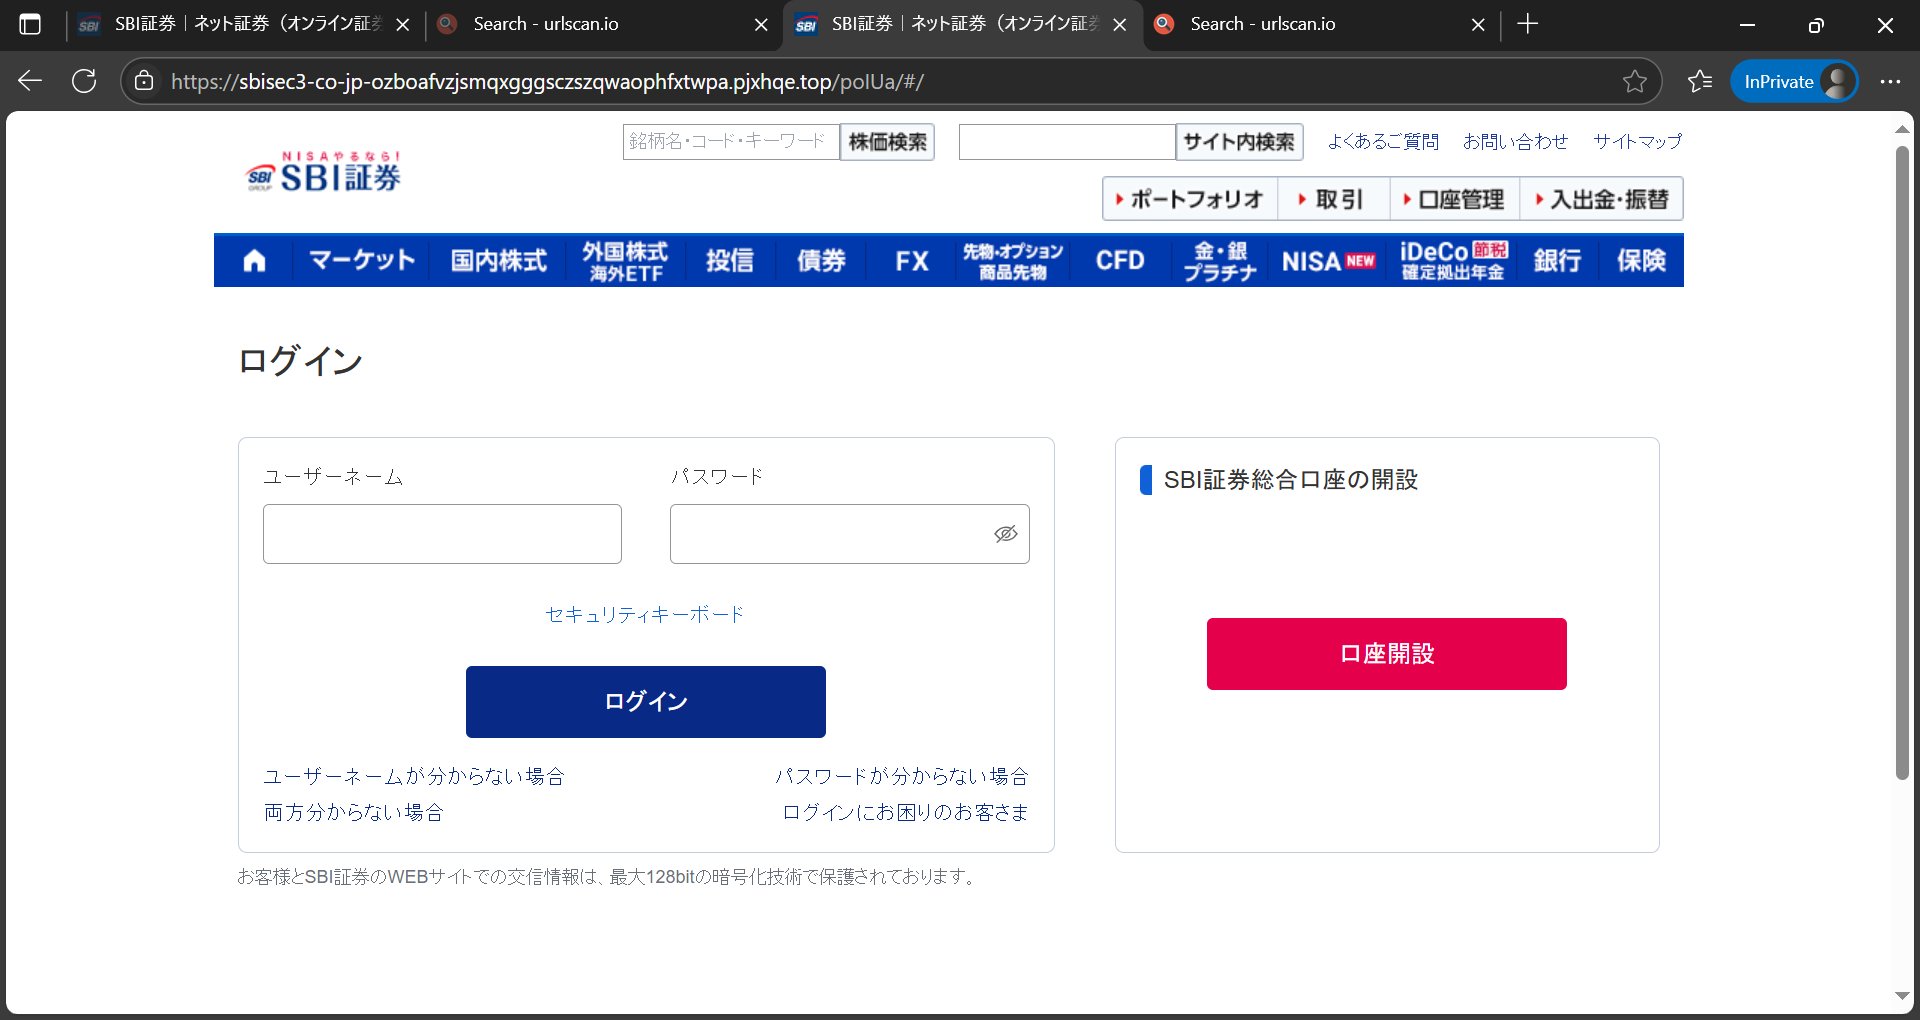The width and height of the screenshot is (1920, 1020).
Task: View site information lock icon
Action: click(144, 81)
